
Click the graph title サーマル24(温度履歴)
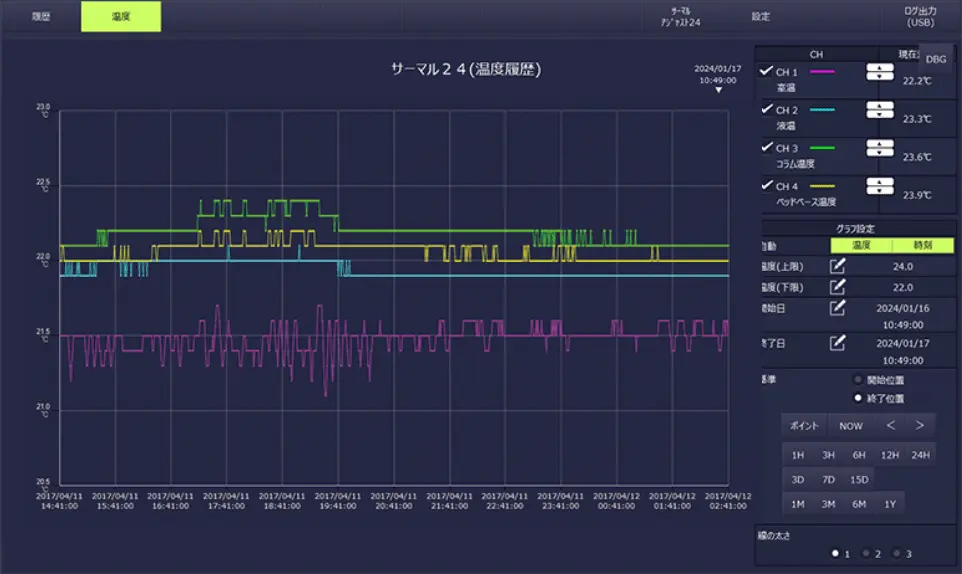(x=466, y=69)
